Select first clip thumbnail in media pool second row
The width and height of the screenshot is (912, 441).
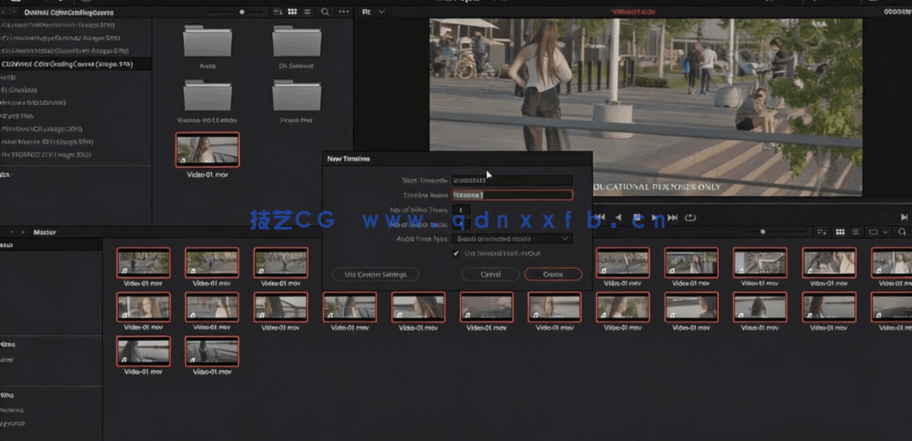click(143, 307)
